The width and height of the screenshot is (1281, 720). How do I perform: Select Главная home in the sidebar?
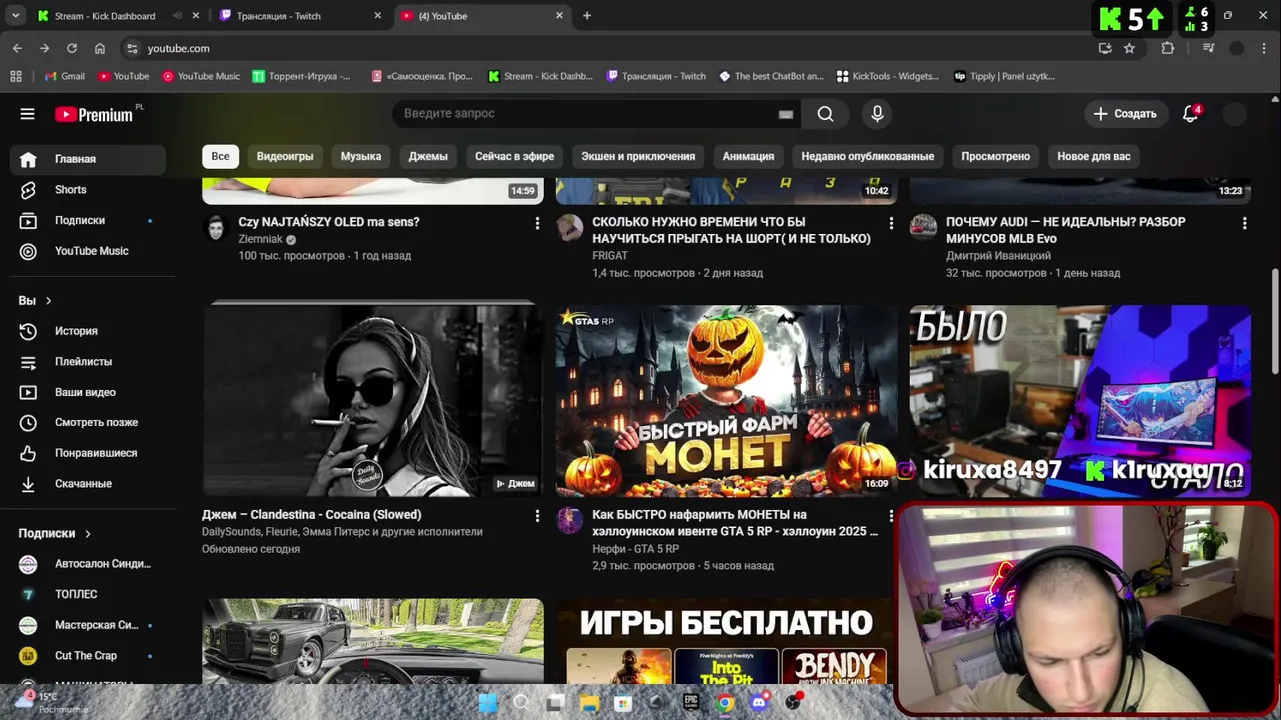tap(88, 159)
